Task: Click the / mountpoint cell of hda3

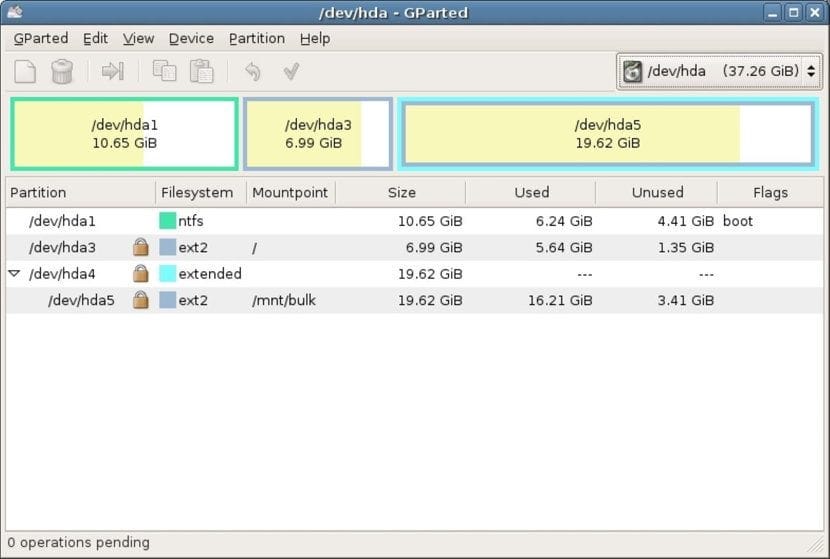Action: click(x=255, y=248)
